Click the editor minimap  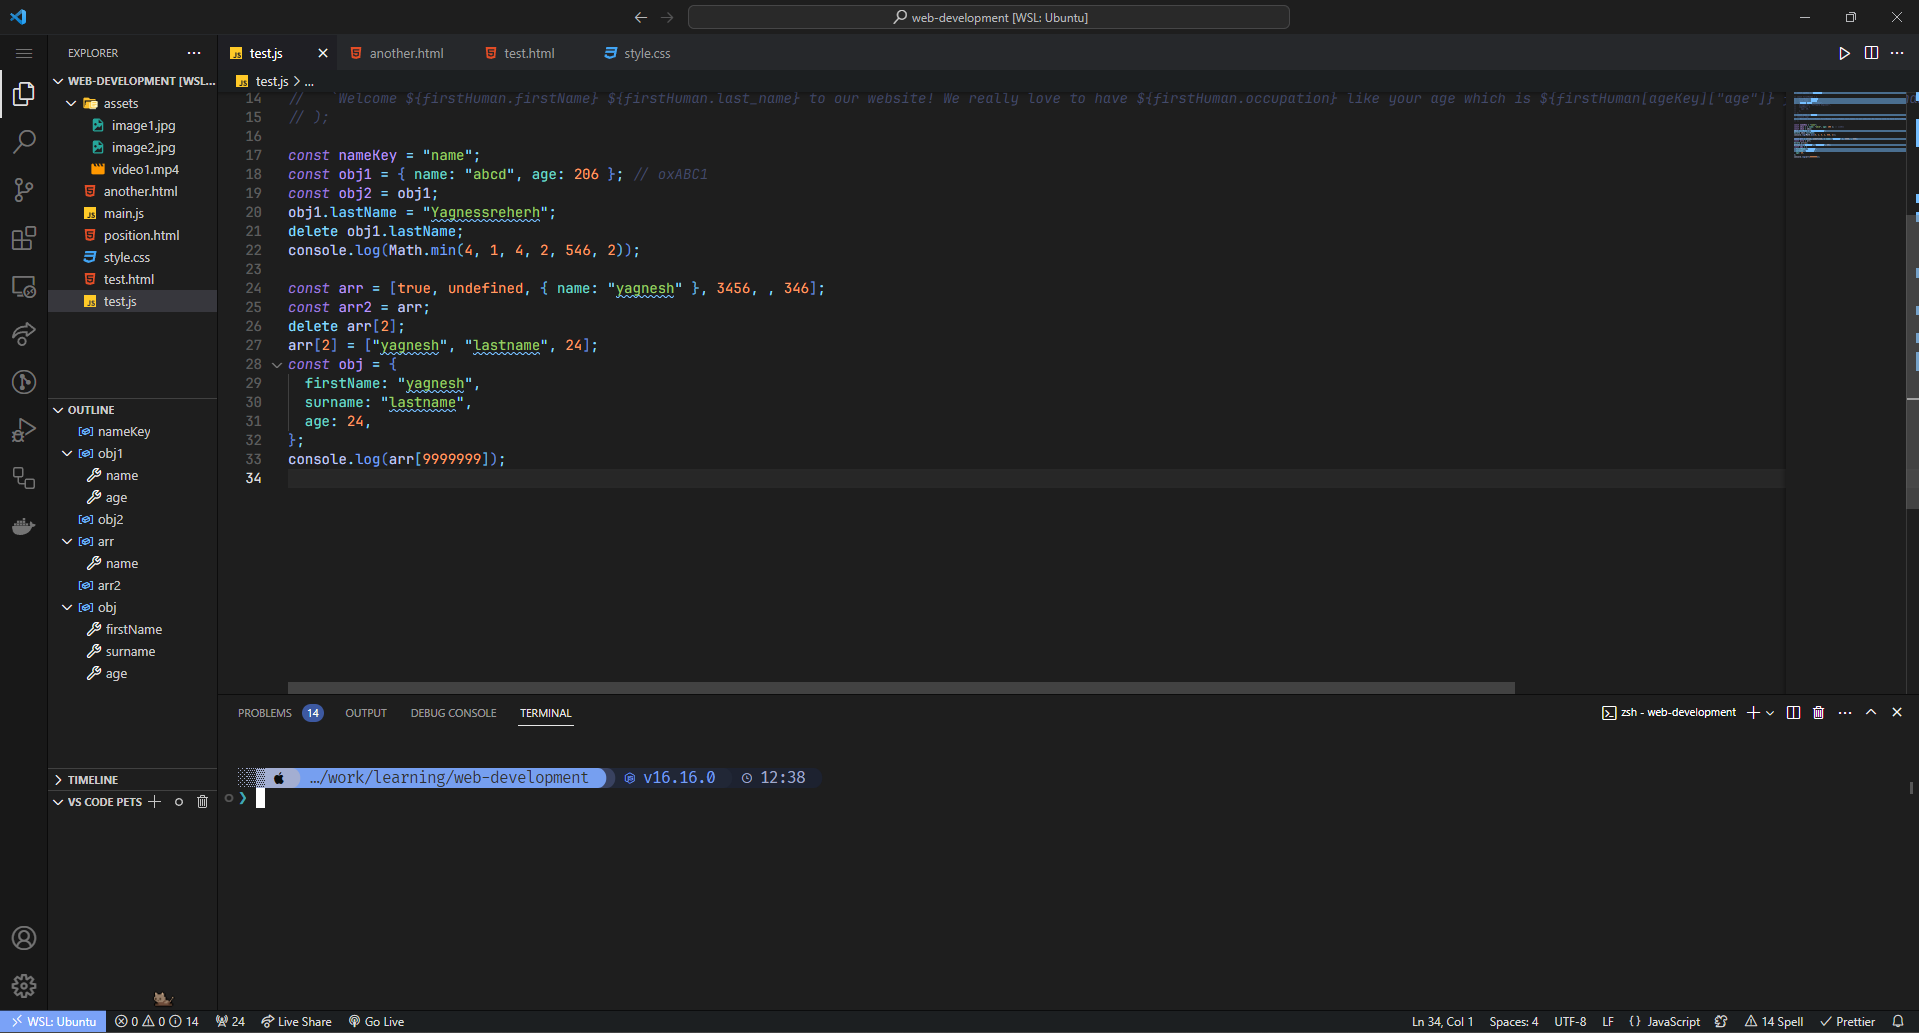tap(1849, 125)
